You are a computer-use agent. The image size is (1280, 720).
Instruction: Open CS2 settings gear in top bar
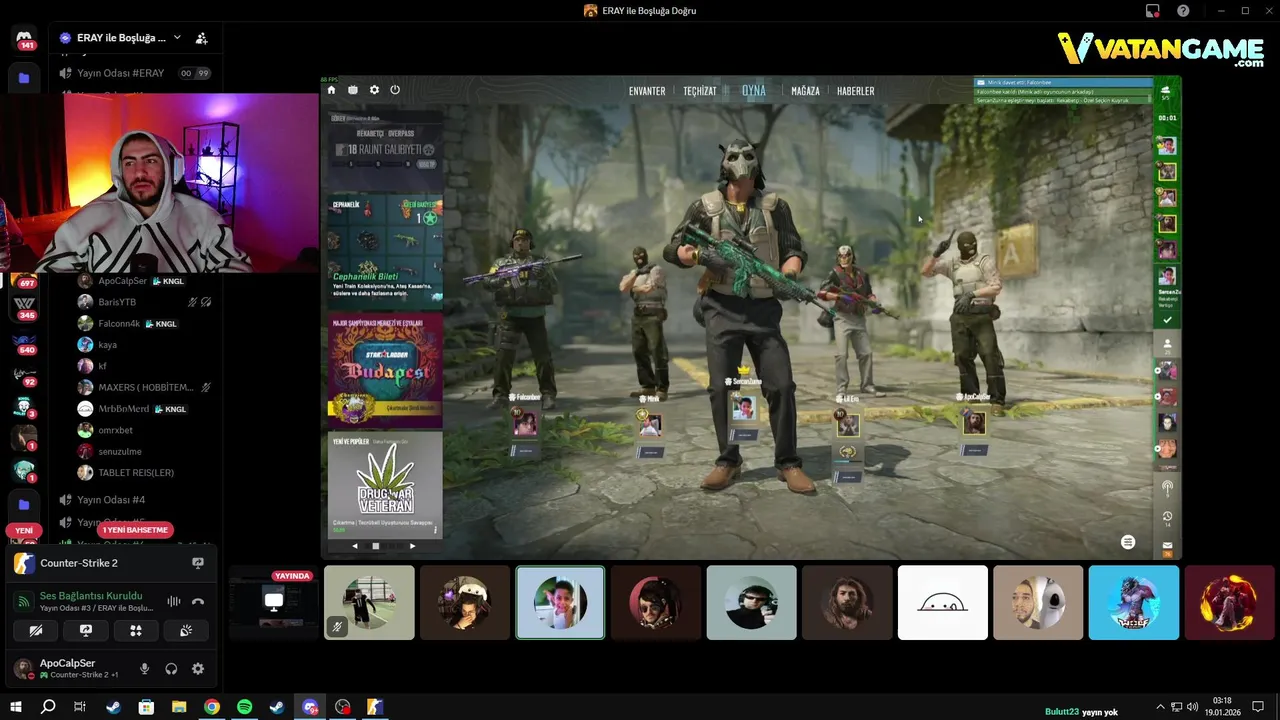[x=374, y=90]
